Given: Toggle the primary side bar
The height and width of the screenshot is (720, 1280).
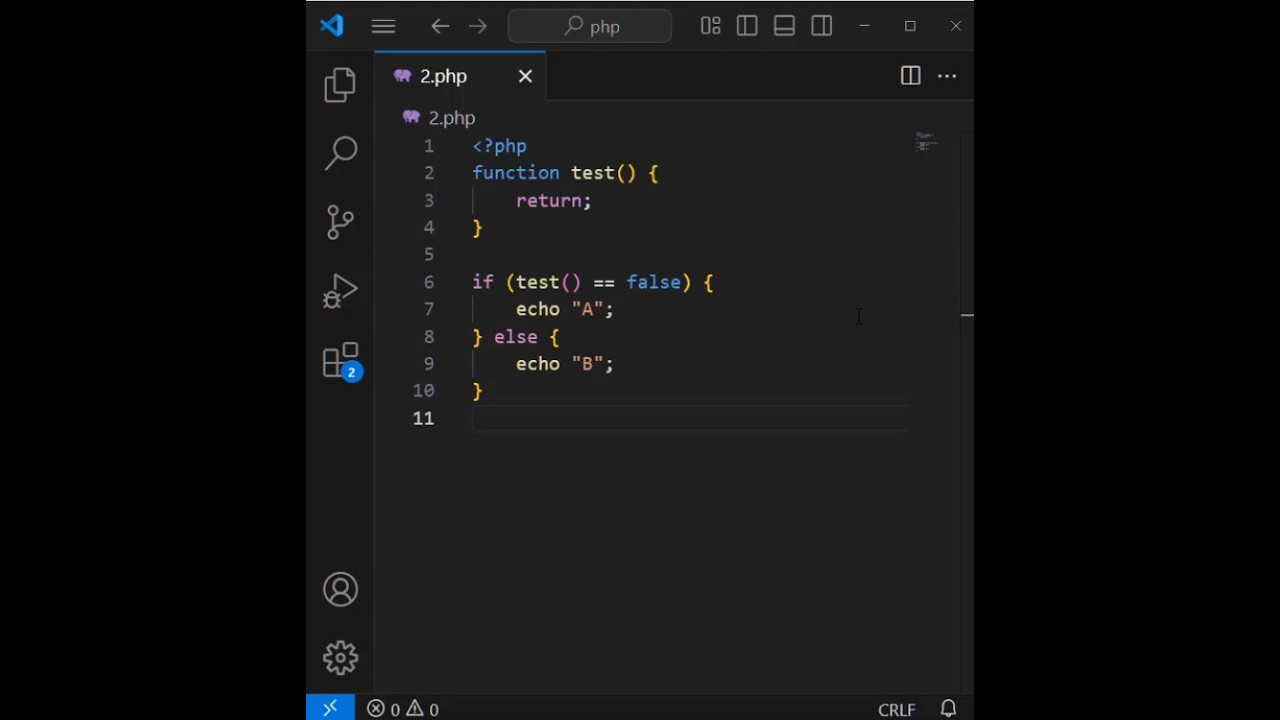Looking at the screenshot, I should pos(747,26).
